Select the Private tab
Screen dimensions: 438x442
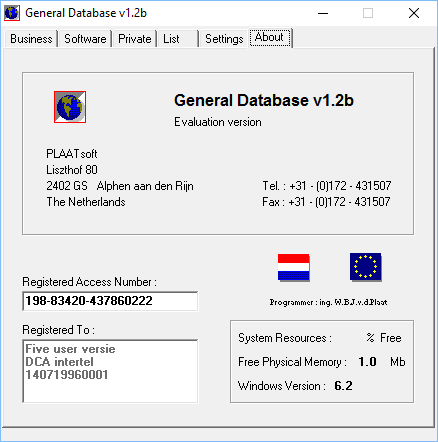(x=135, y=39)
